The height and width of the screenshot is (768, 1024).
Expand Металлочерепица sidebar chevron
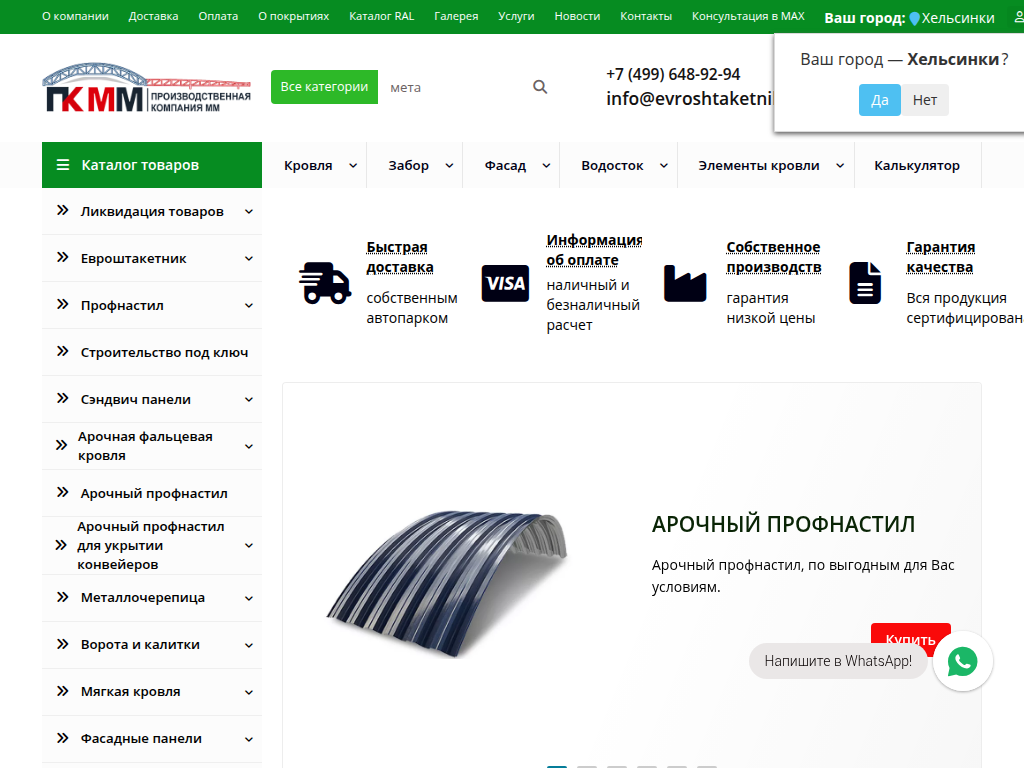(249, 598)
